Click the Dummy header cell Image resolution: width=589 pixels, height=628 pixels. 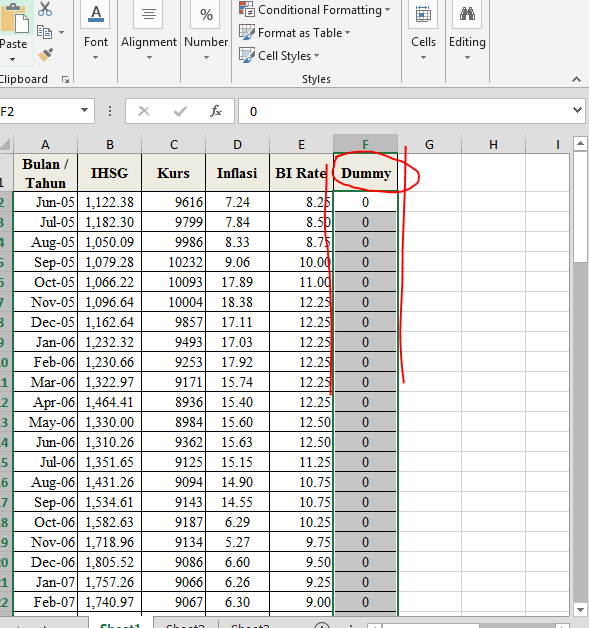366,173
